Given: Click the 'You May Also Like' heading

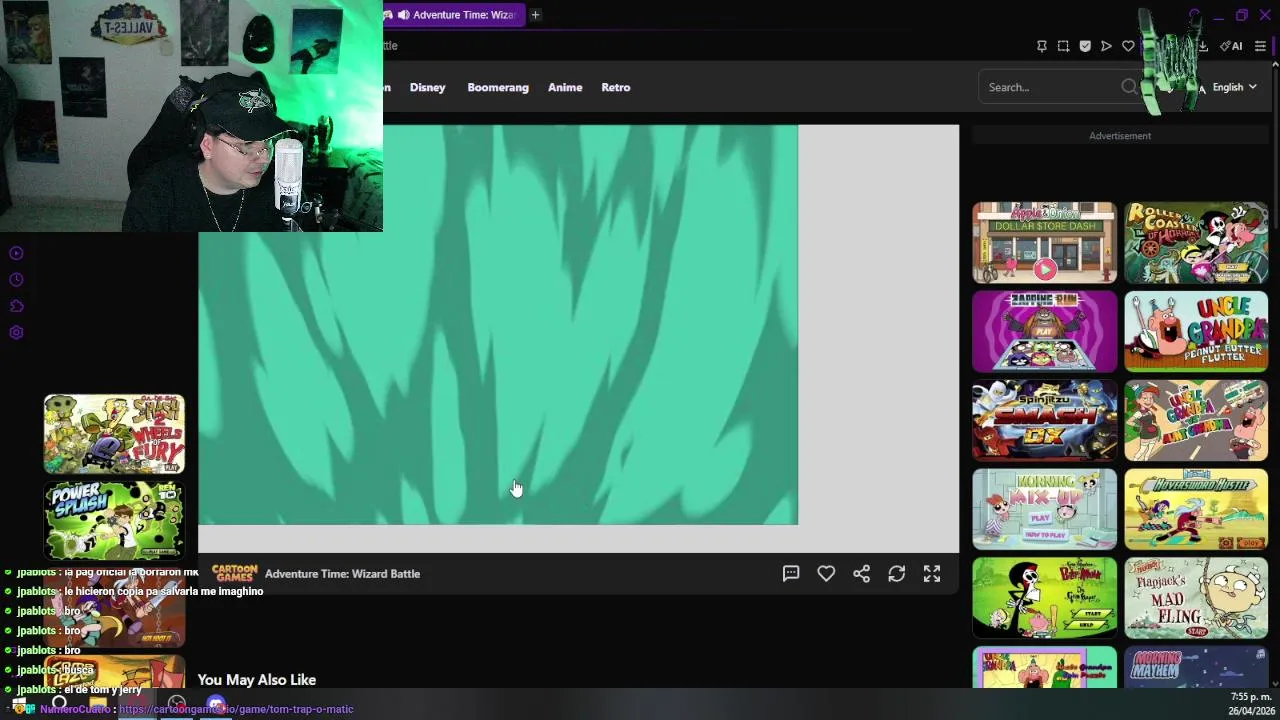Looking at the screenshot, I should coord(257,680).
